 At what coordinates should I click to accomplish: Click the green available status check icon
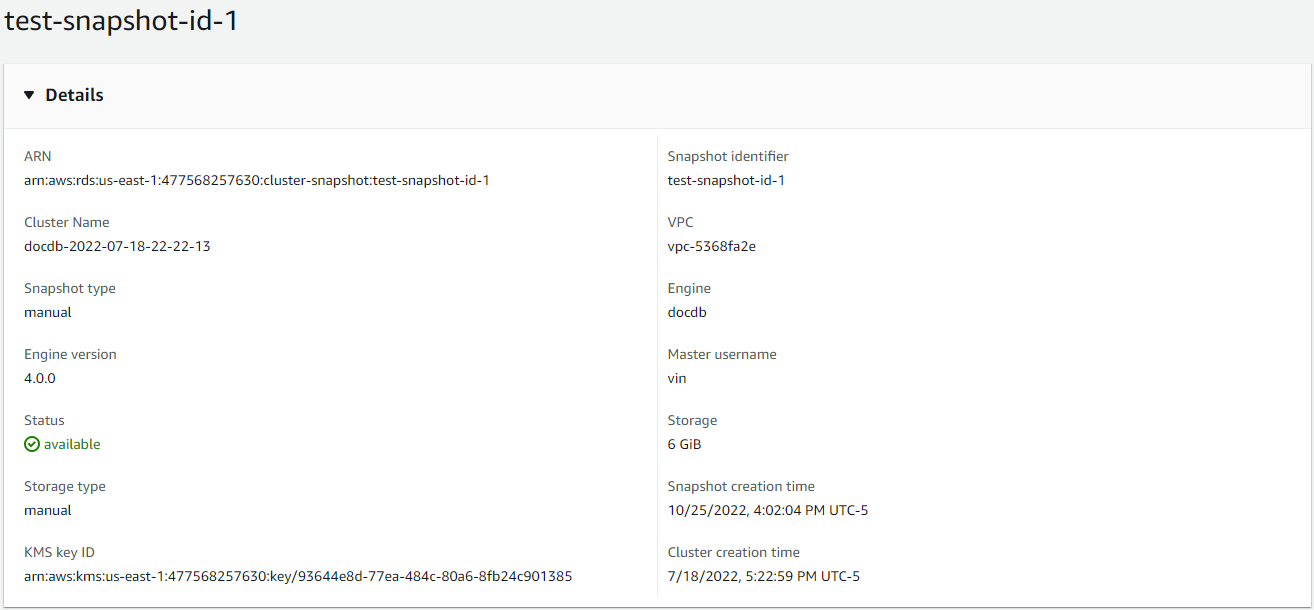(30, 444)
